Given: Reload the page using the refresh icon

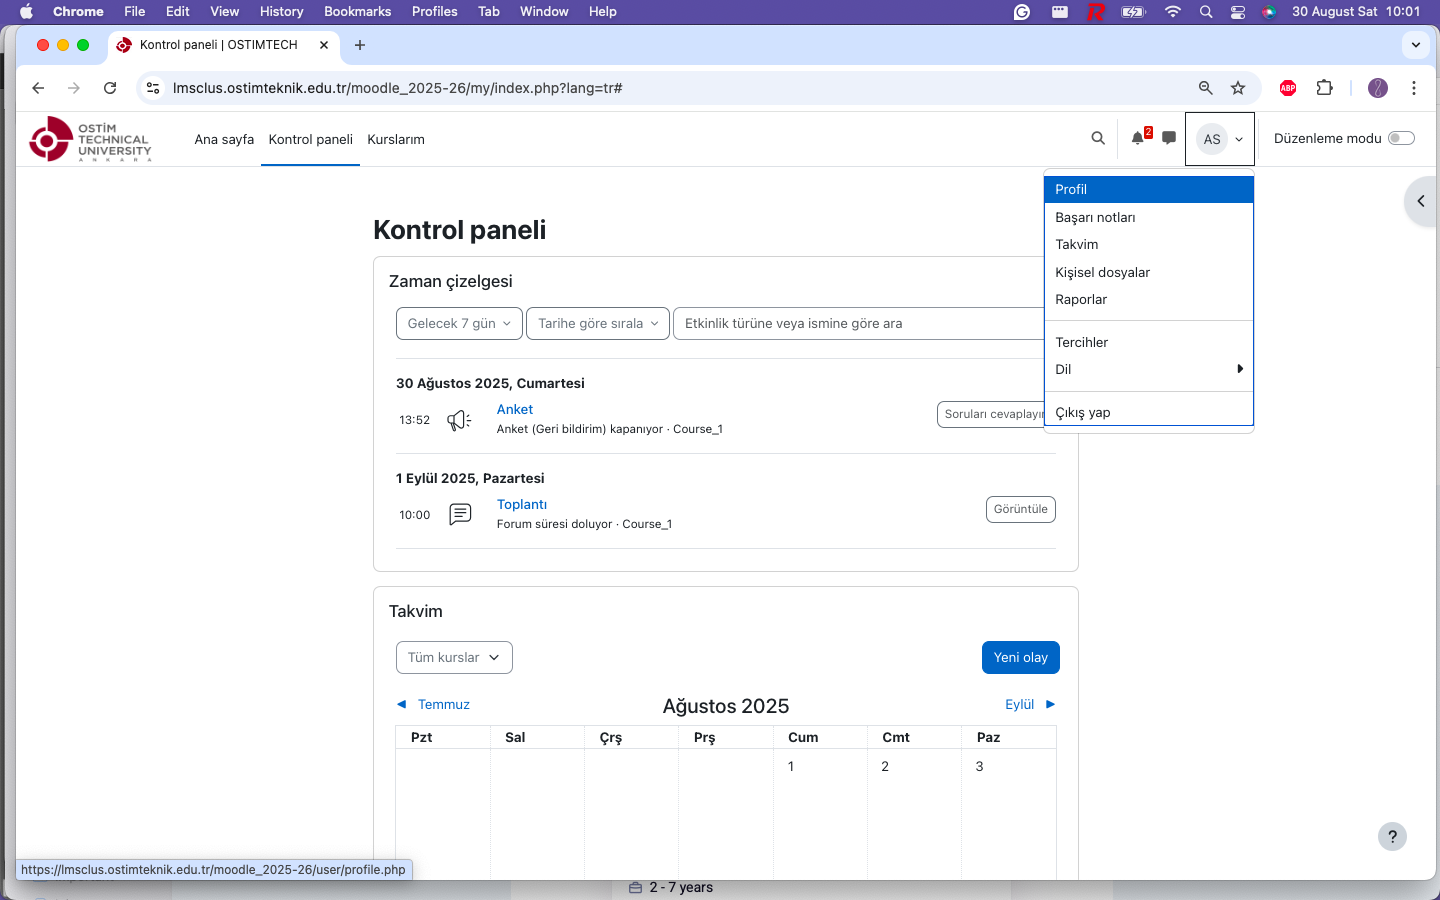Looking at the screenshot, I should (x=110, y=88).
